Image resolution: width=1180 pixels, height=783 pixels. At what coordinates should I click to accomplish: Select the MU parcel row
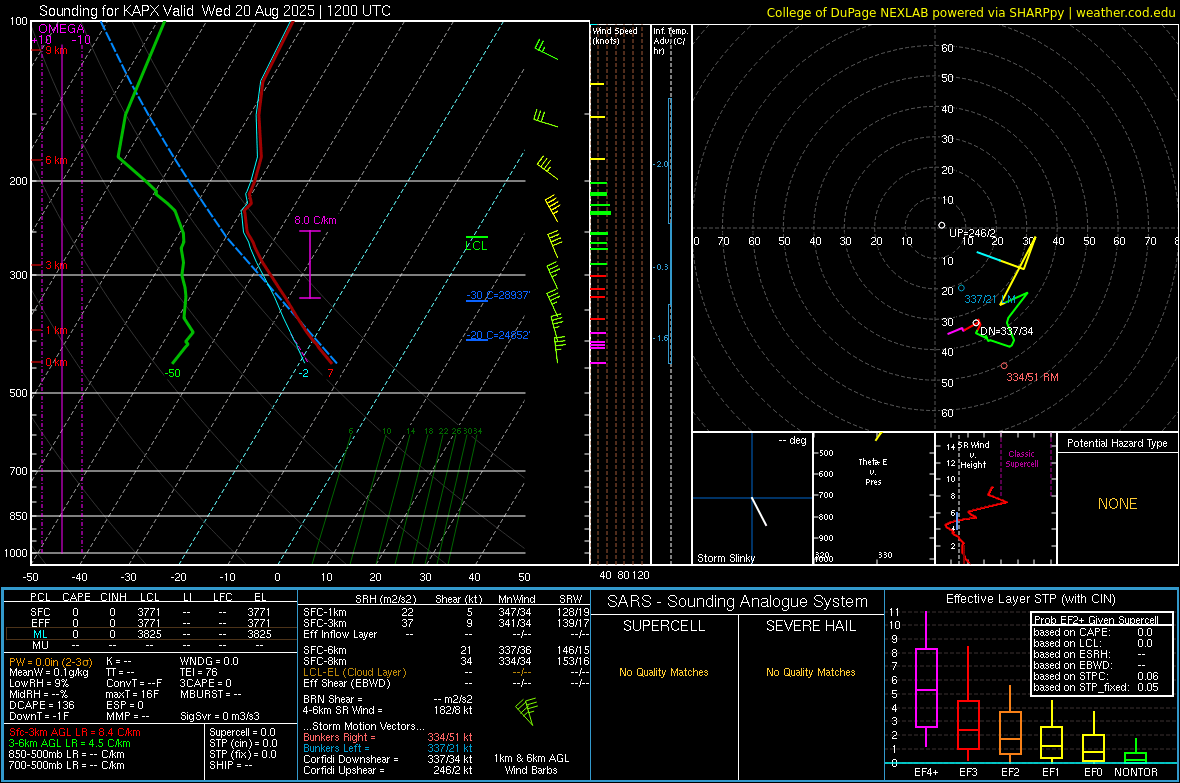(150, 645)
